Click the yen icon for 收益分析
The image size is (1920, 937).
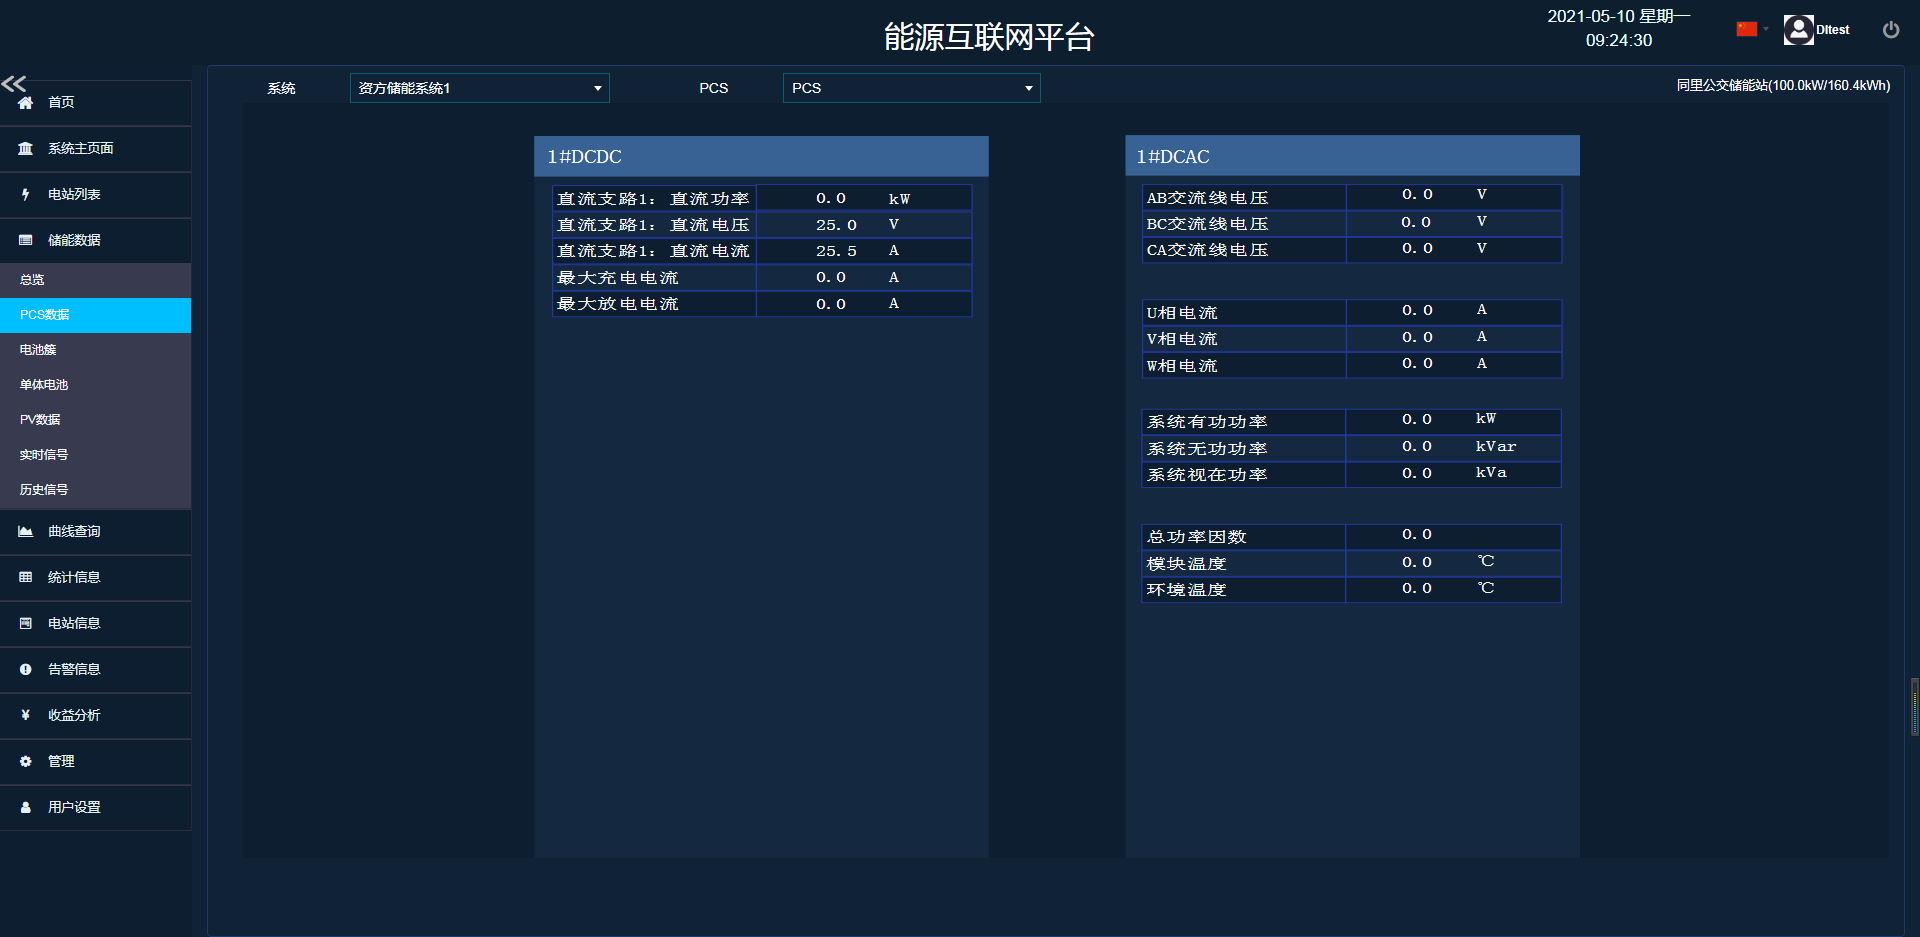coord(26,716)
